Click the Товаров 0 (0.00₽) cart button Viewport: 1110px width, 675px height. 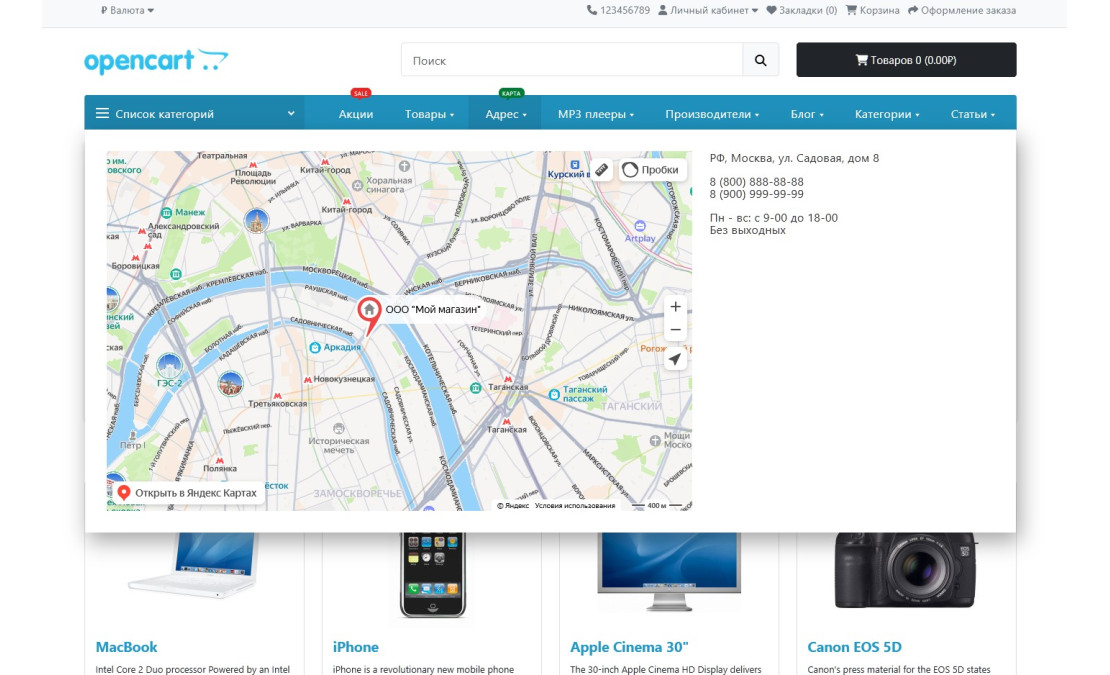point(906,59)
